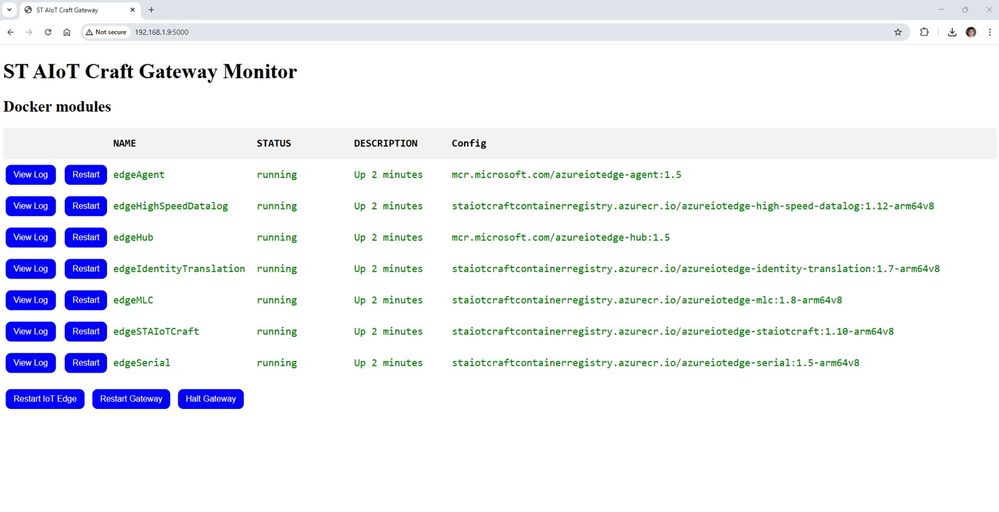This screenshot has width=999, height=512.
Task: Close the ST AIoT Craft Gateway tab
Action: [133, 10]
